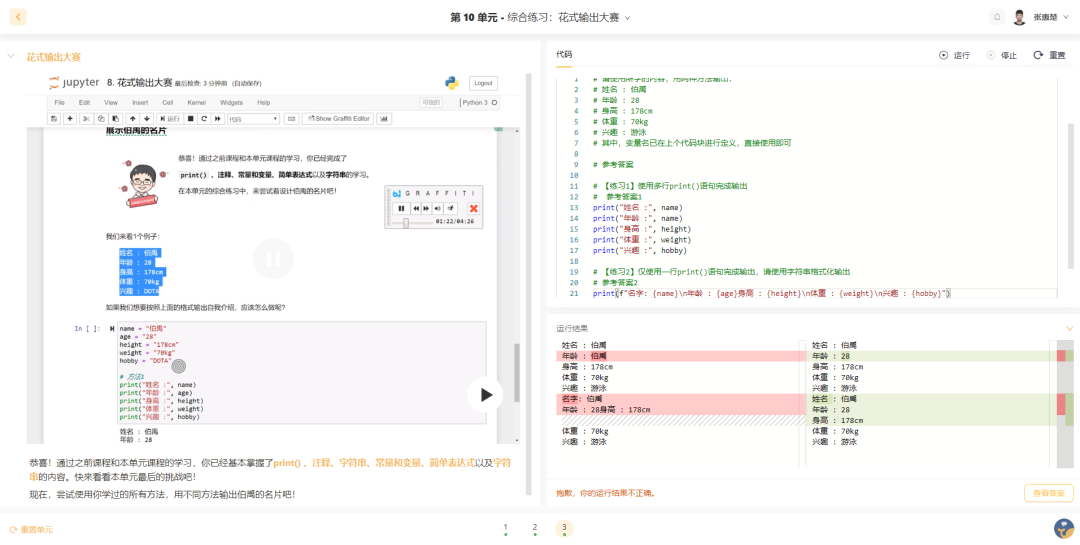Mute the Graffiti audio speaker
1080x545 pixels.
coord(438,208)
